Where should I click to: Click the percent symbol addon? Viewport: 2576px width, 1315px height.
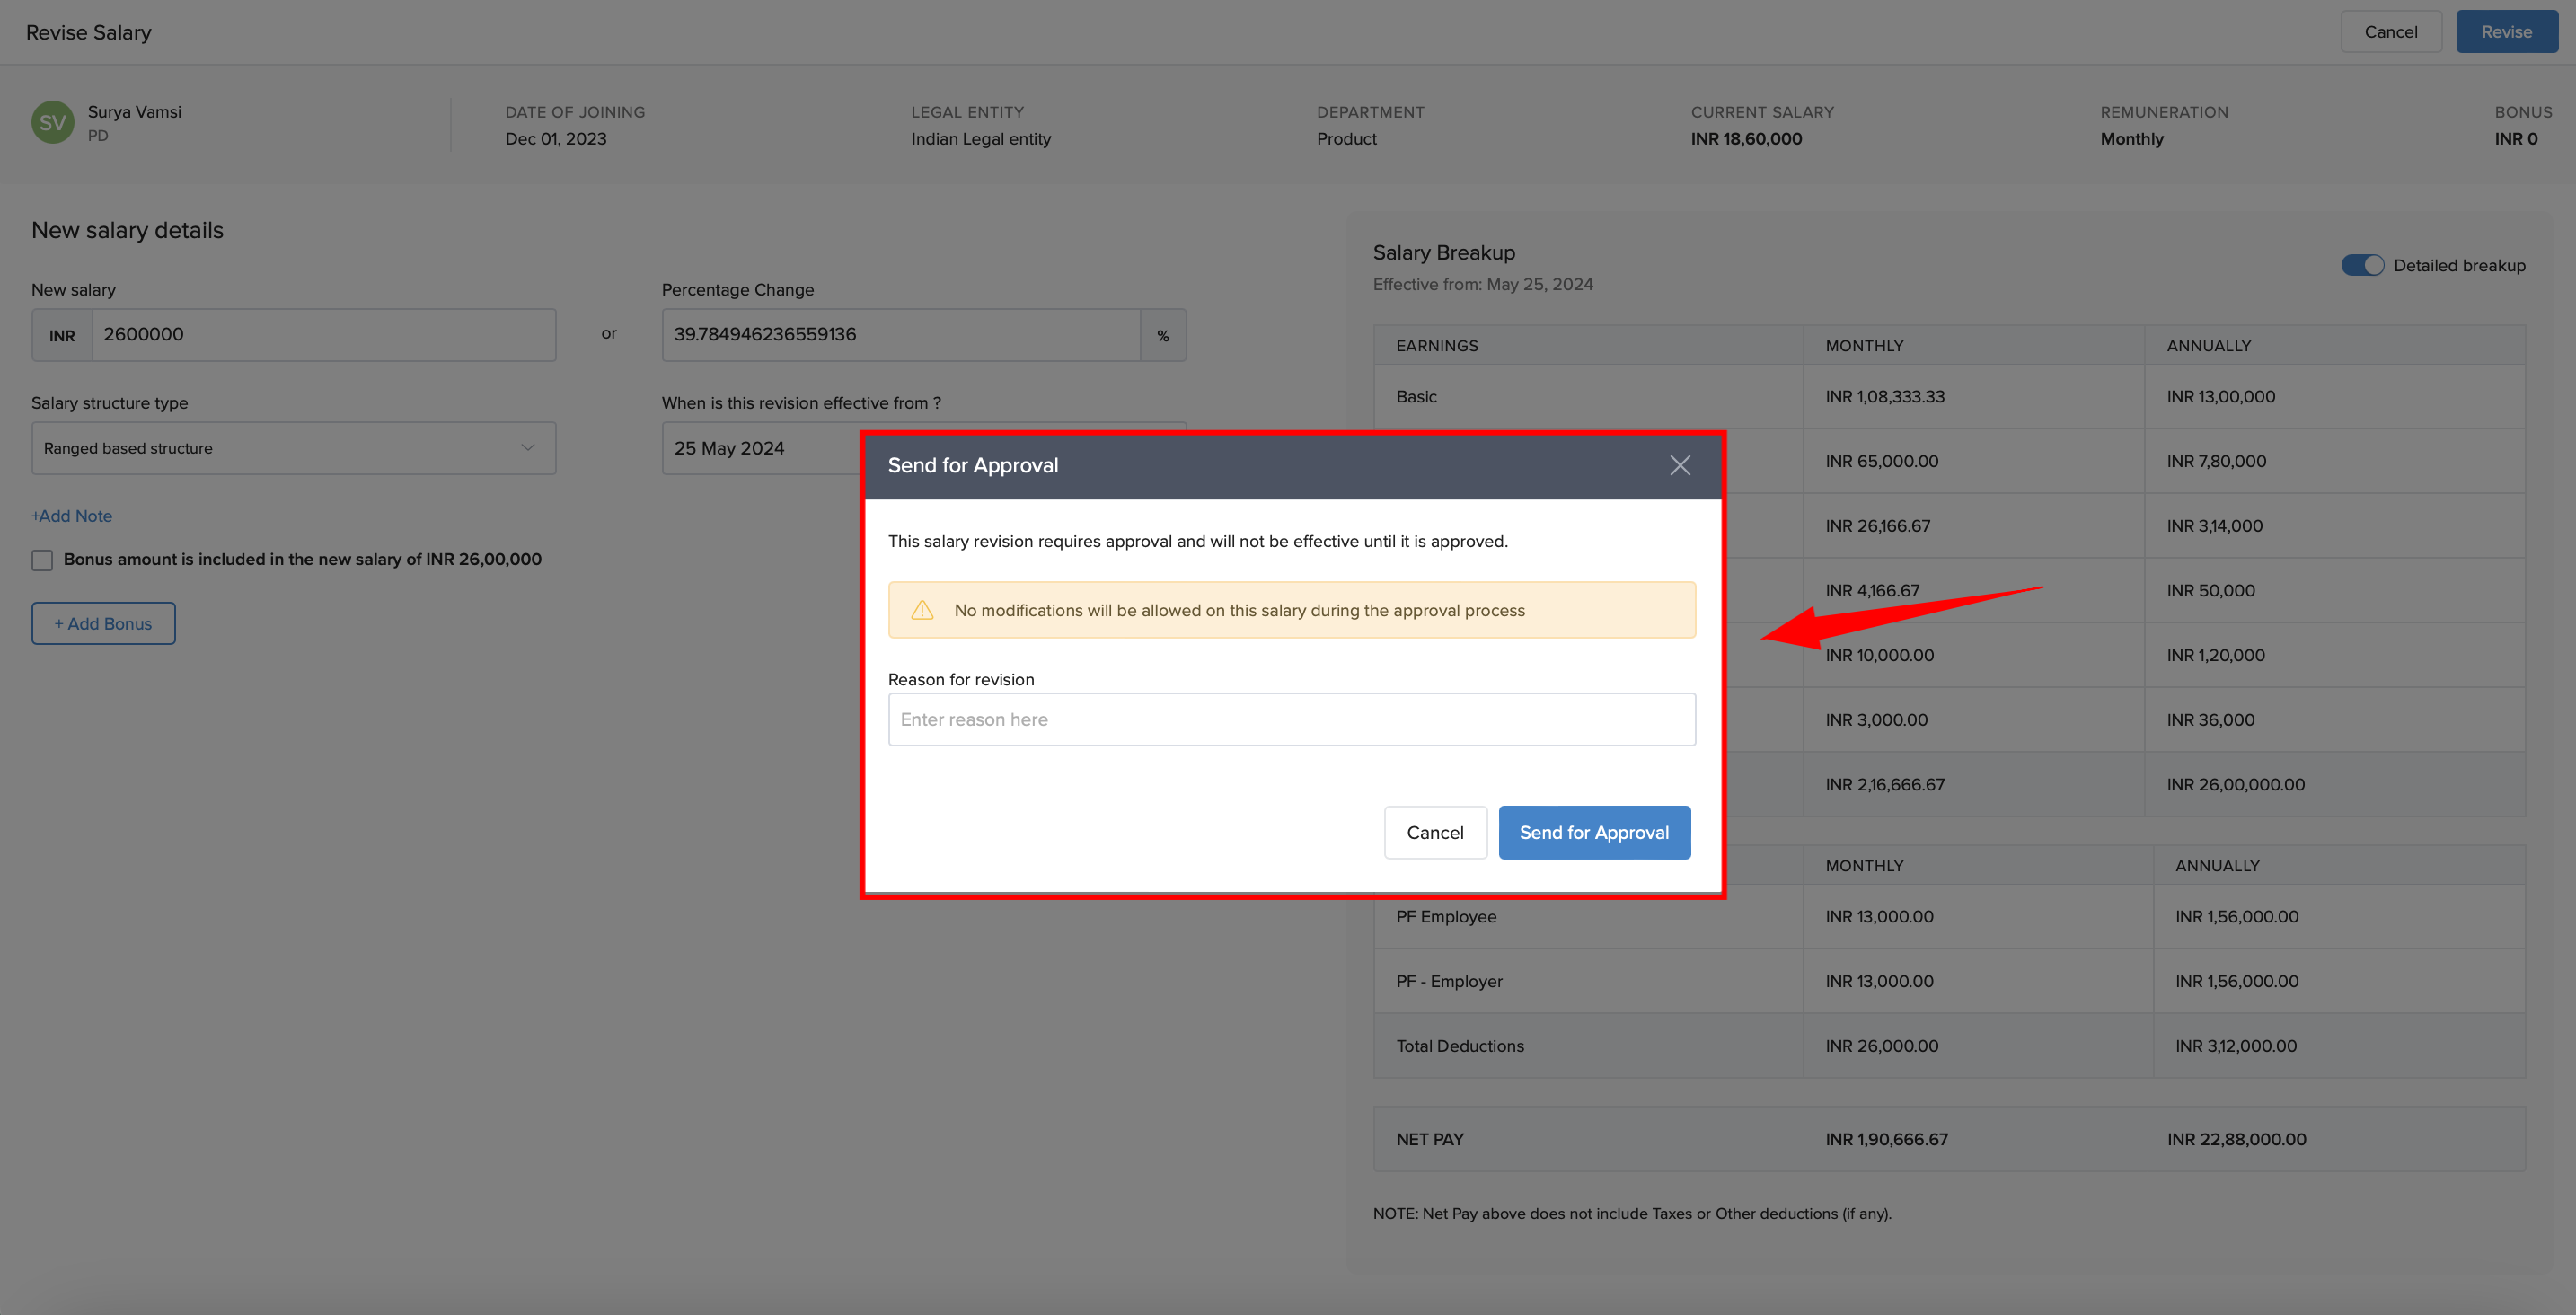(x=1162, y=335)
